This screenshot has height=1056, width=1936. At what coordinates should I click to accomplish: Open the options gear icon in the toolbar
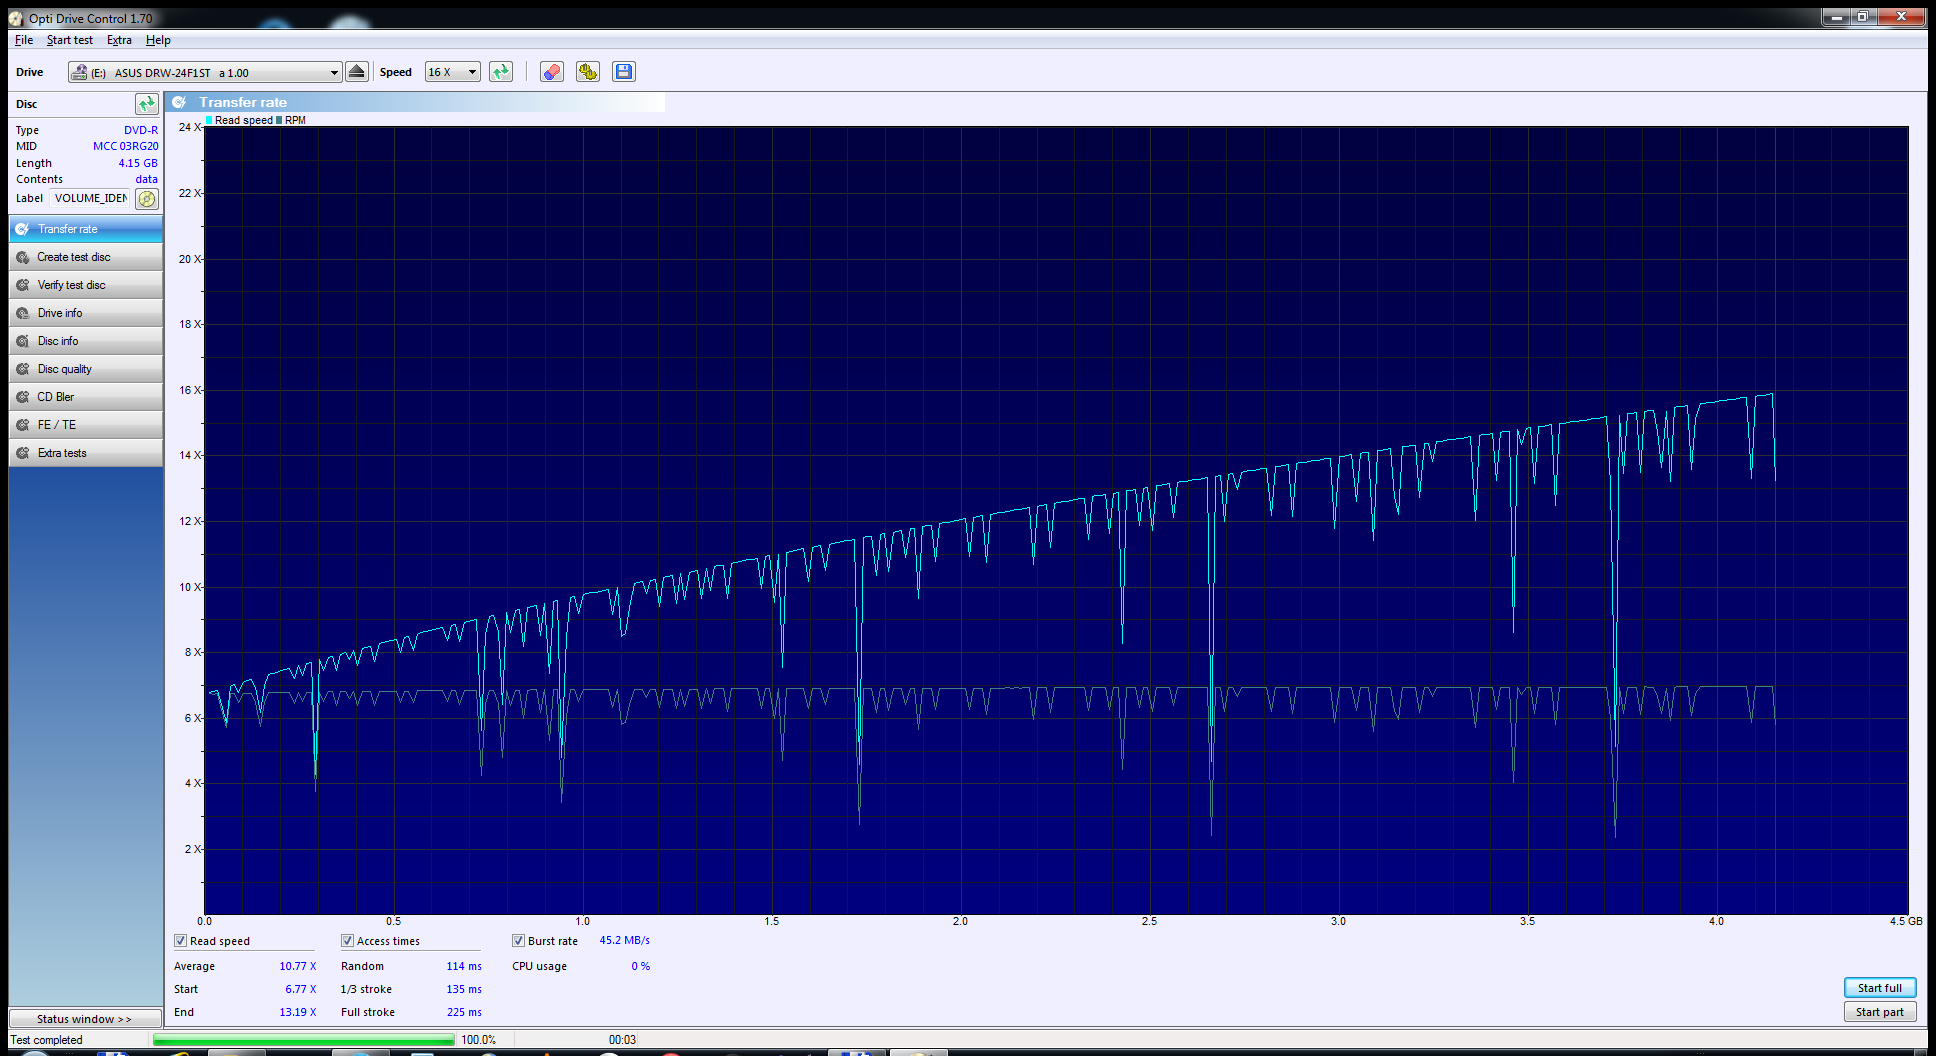click(588, 72)
